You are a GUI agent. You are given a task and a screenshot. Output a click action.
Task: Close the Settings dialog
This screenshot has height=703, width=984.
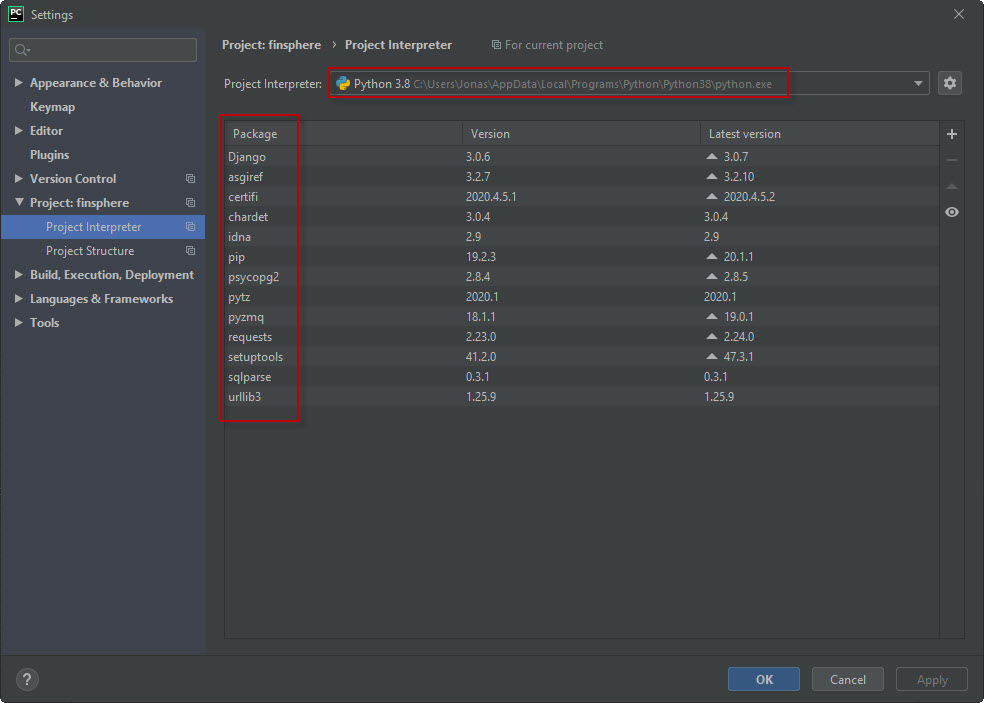point(958,14)
